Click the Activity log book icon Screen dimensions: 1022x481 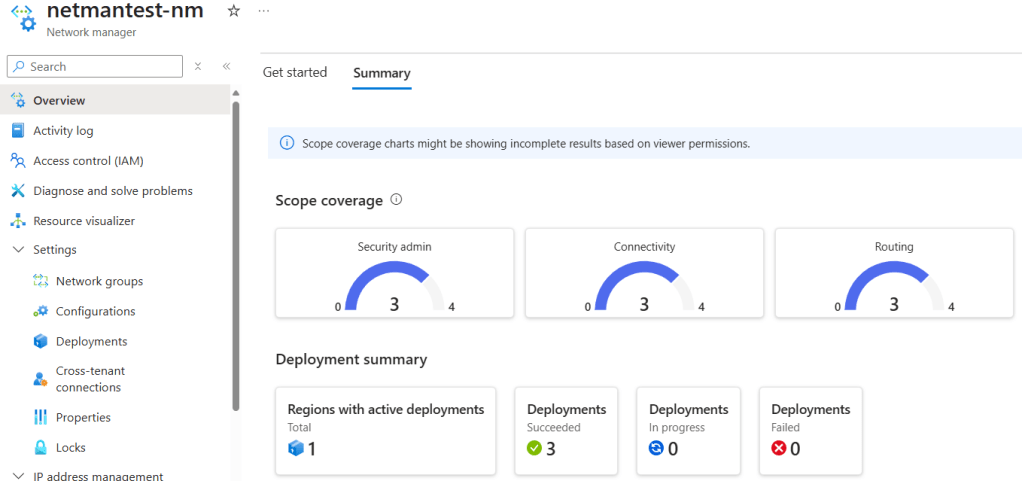click(18, 130)
